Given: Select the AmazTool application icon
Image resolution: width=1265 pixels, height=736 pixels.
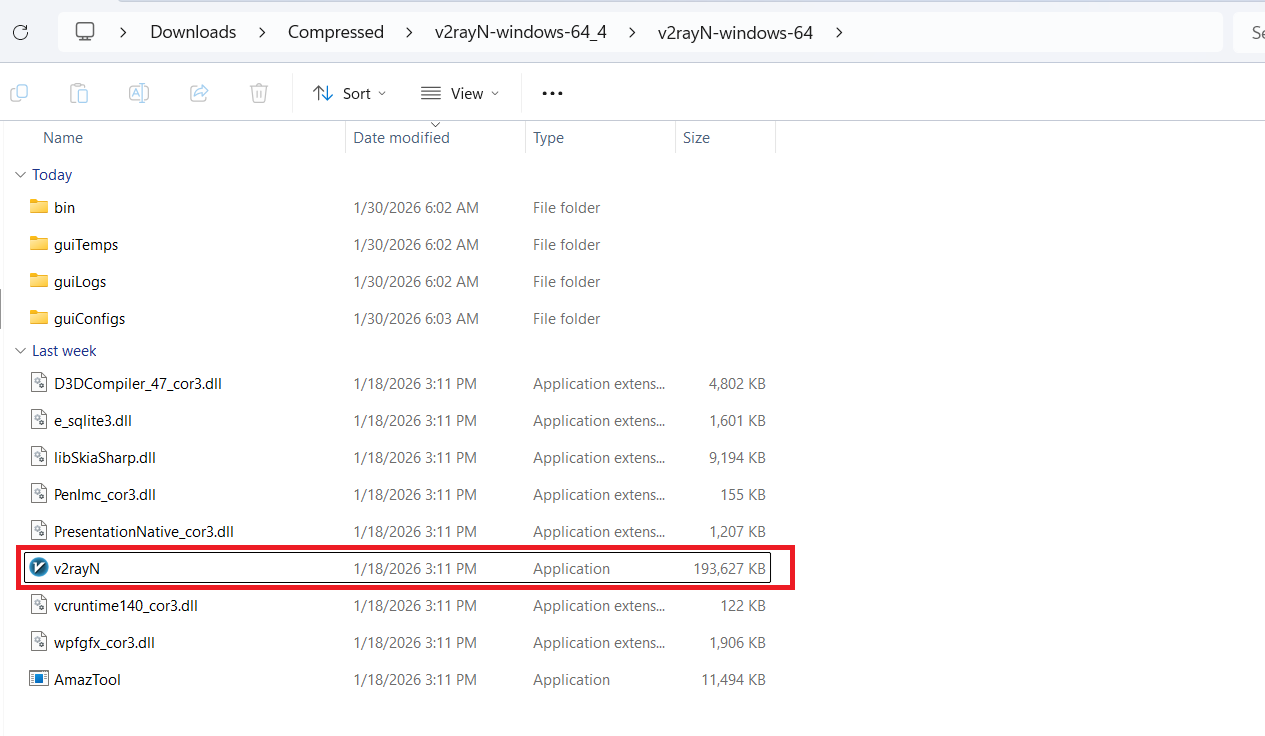Looking at the screenshot, I should 39,679.
